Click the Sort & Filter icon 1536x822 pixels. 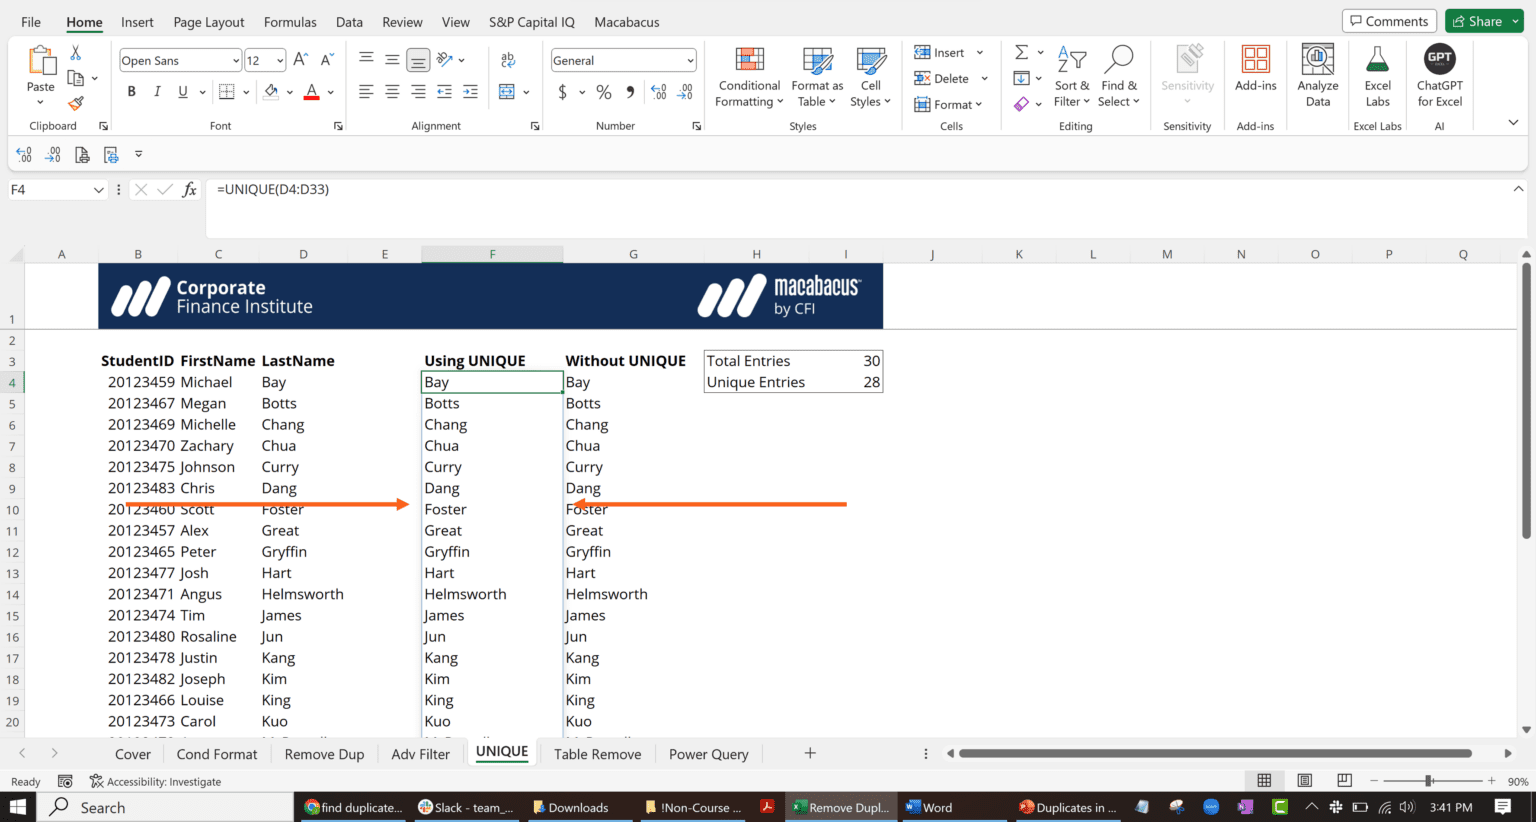pos(1071,76)
